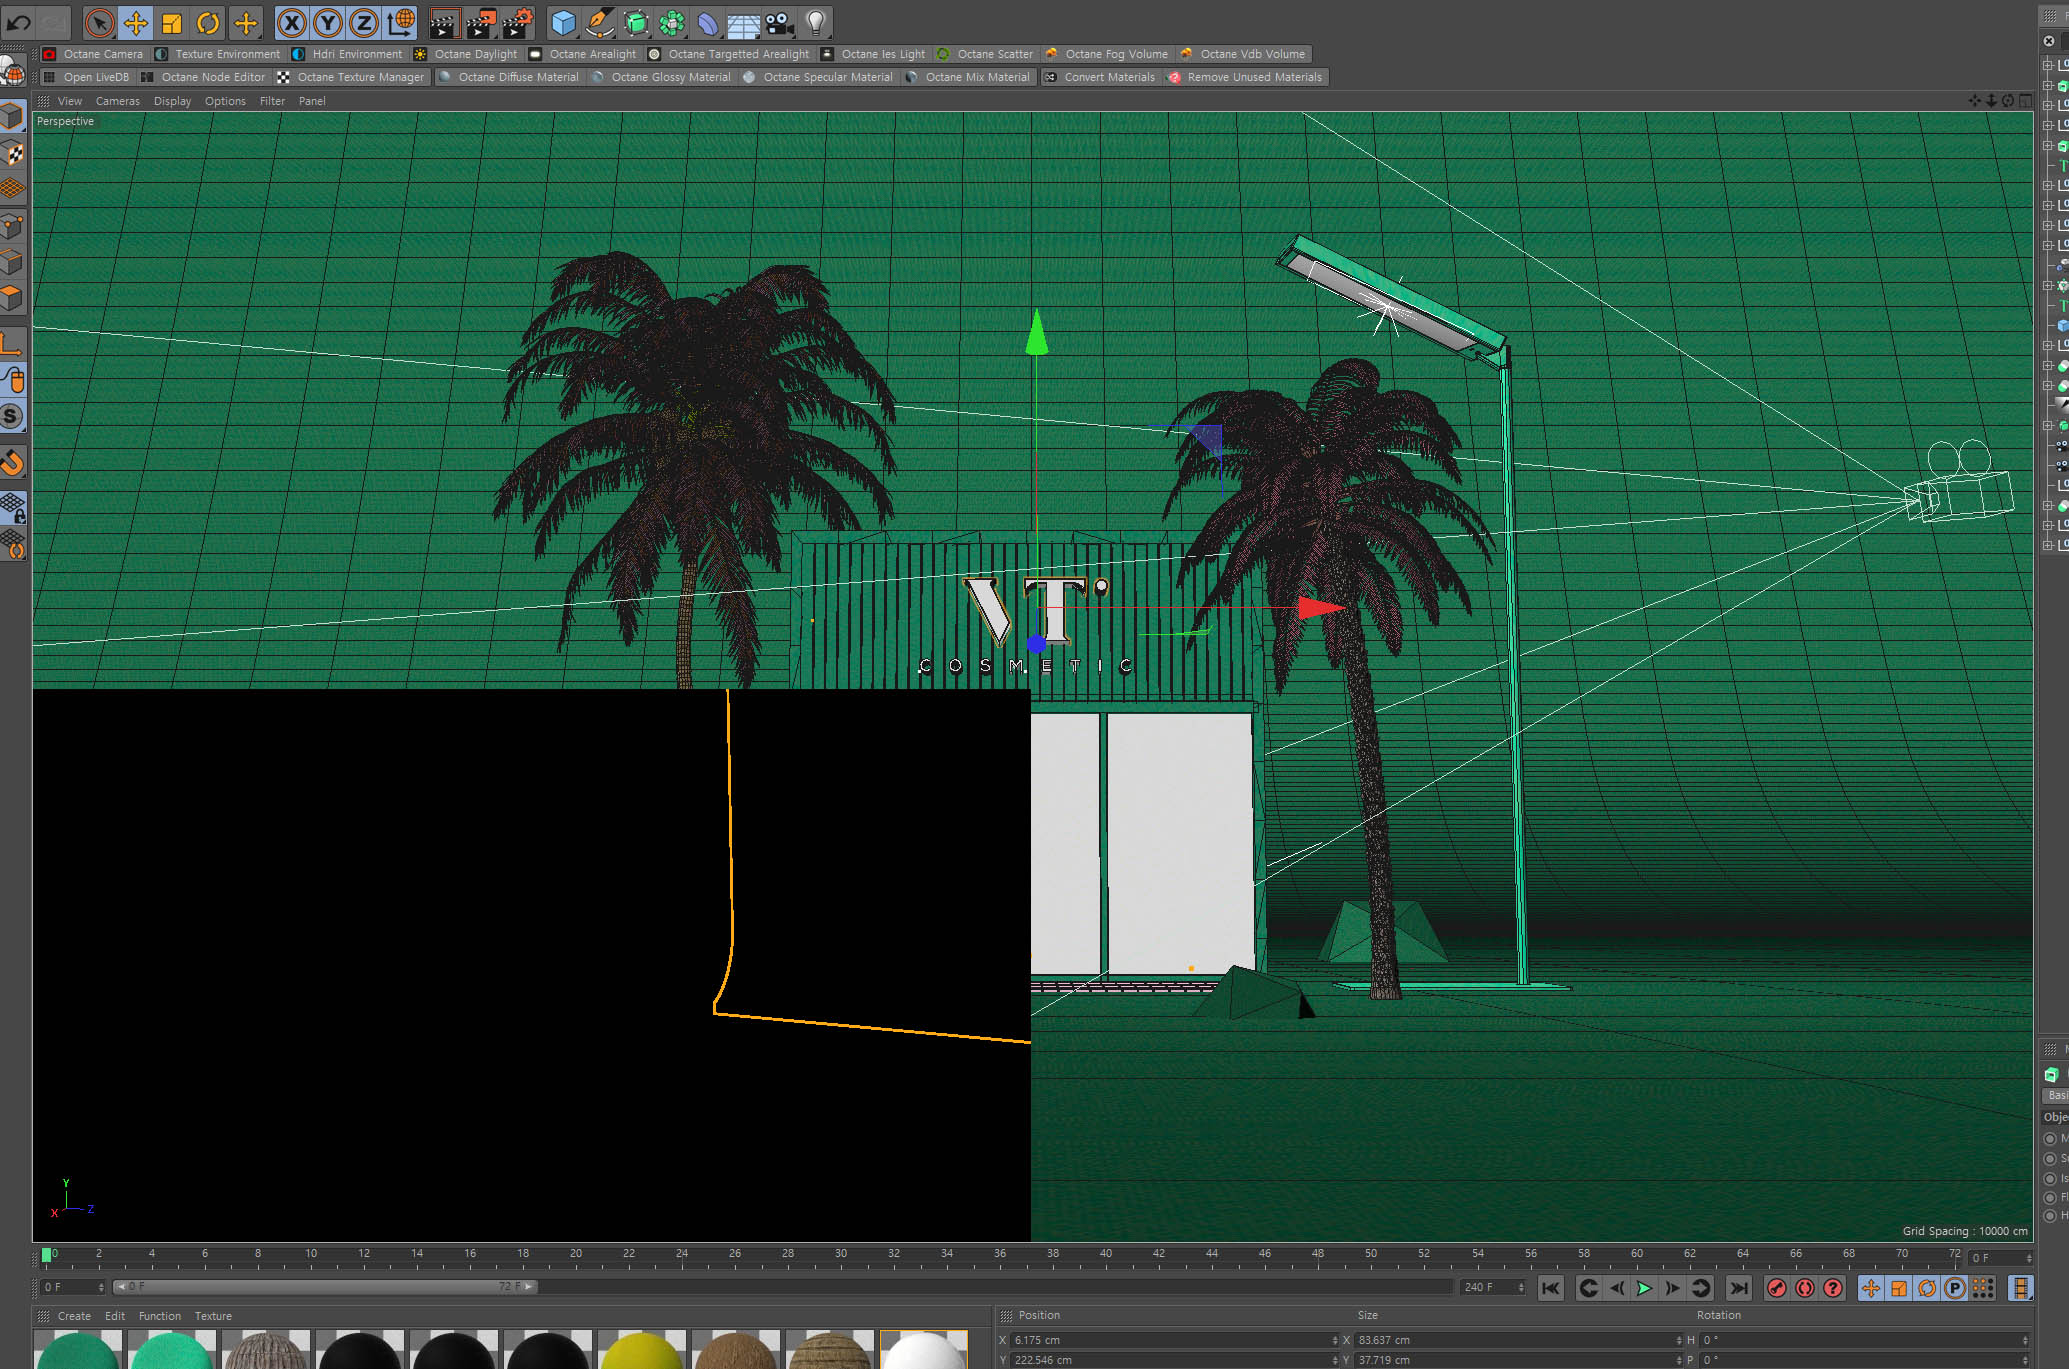Viewport: 2069px width, 1369px height.
Task: Open Edit Render Settings icon
Action: click(517, 22)
